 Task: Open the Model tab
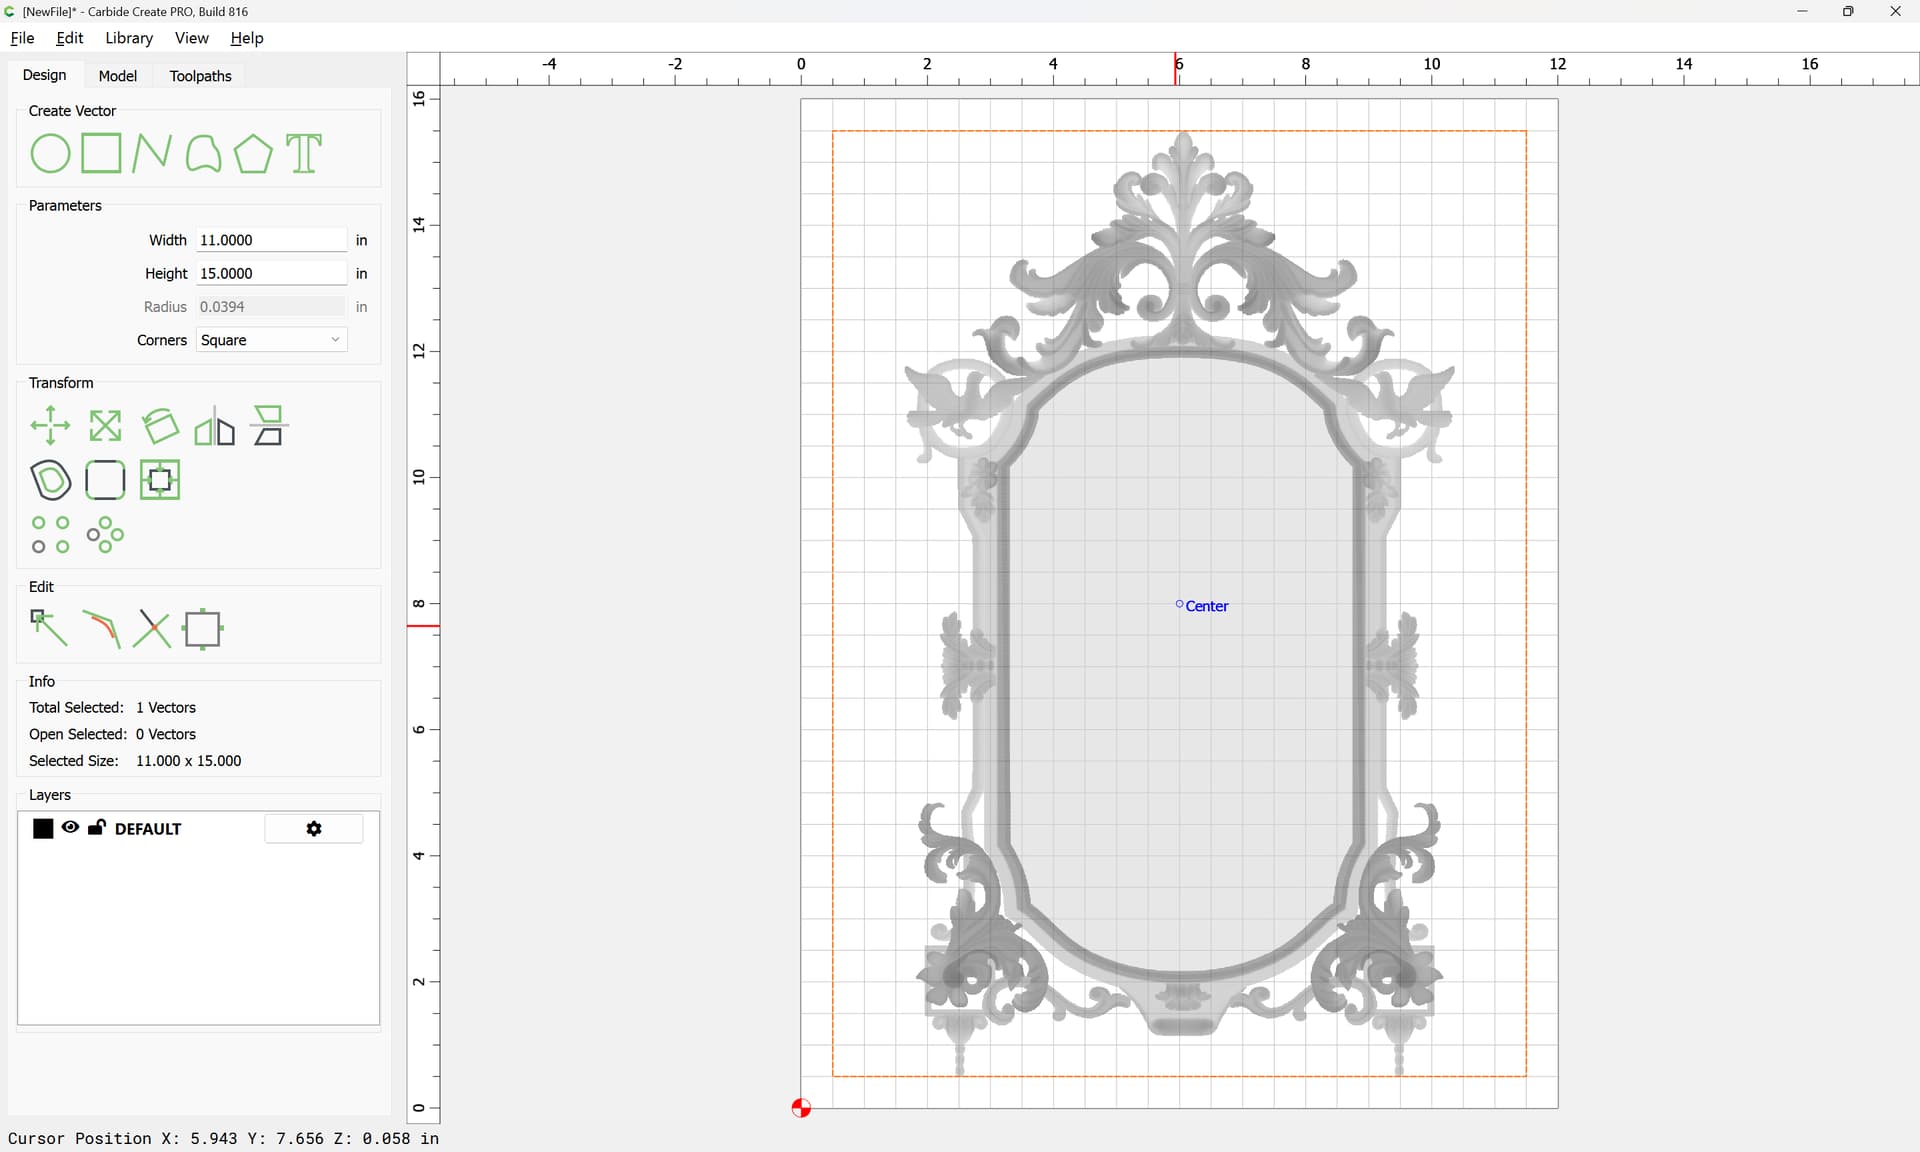coord(117,76)
